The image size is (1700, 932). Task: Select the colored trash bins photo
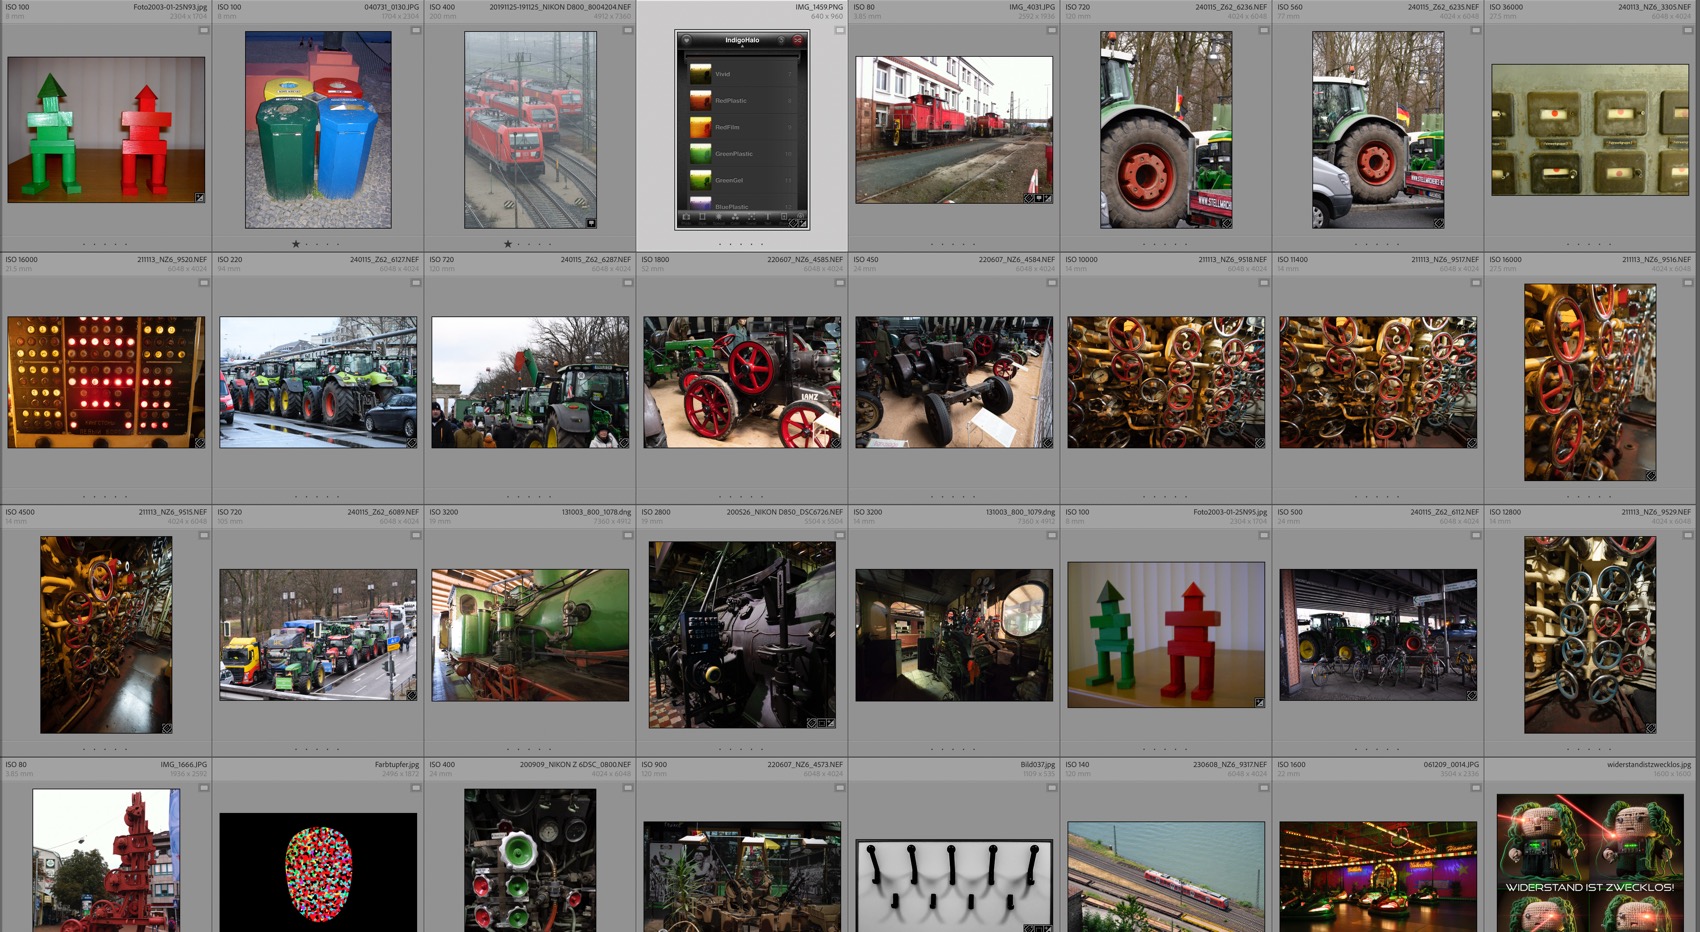point(318,130)
